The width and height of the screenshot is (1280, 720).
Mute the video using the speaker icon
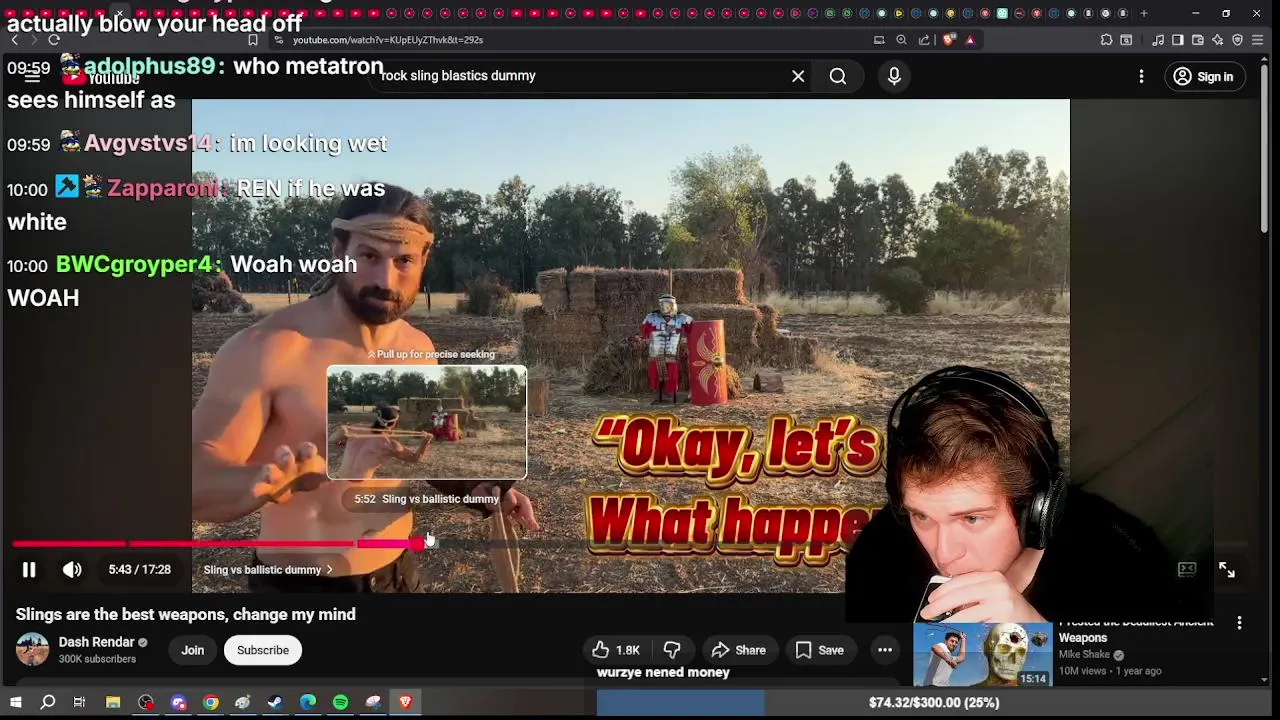click(72, 570)
